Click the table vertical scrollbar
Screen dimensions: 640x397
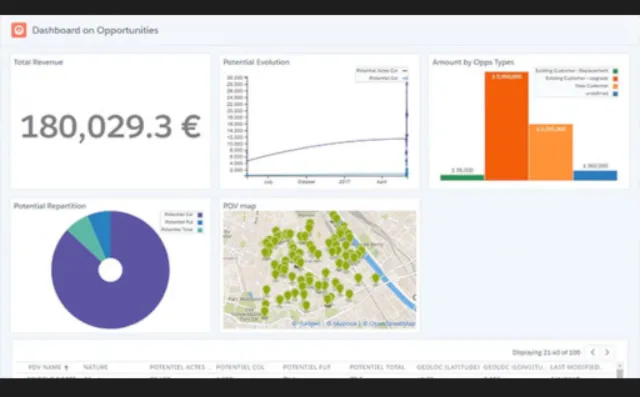(x=620, y=370)
